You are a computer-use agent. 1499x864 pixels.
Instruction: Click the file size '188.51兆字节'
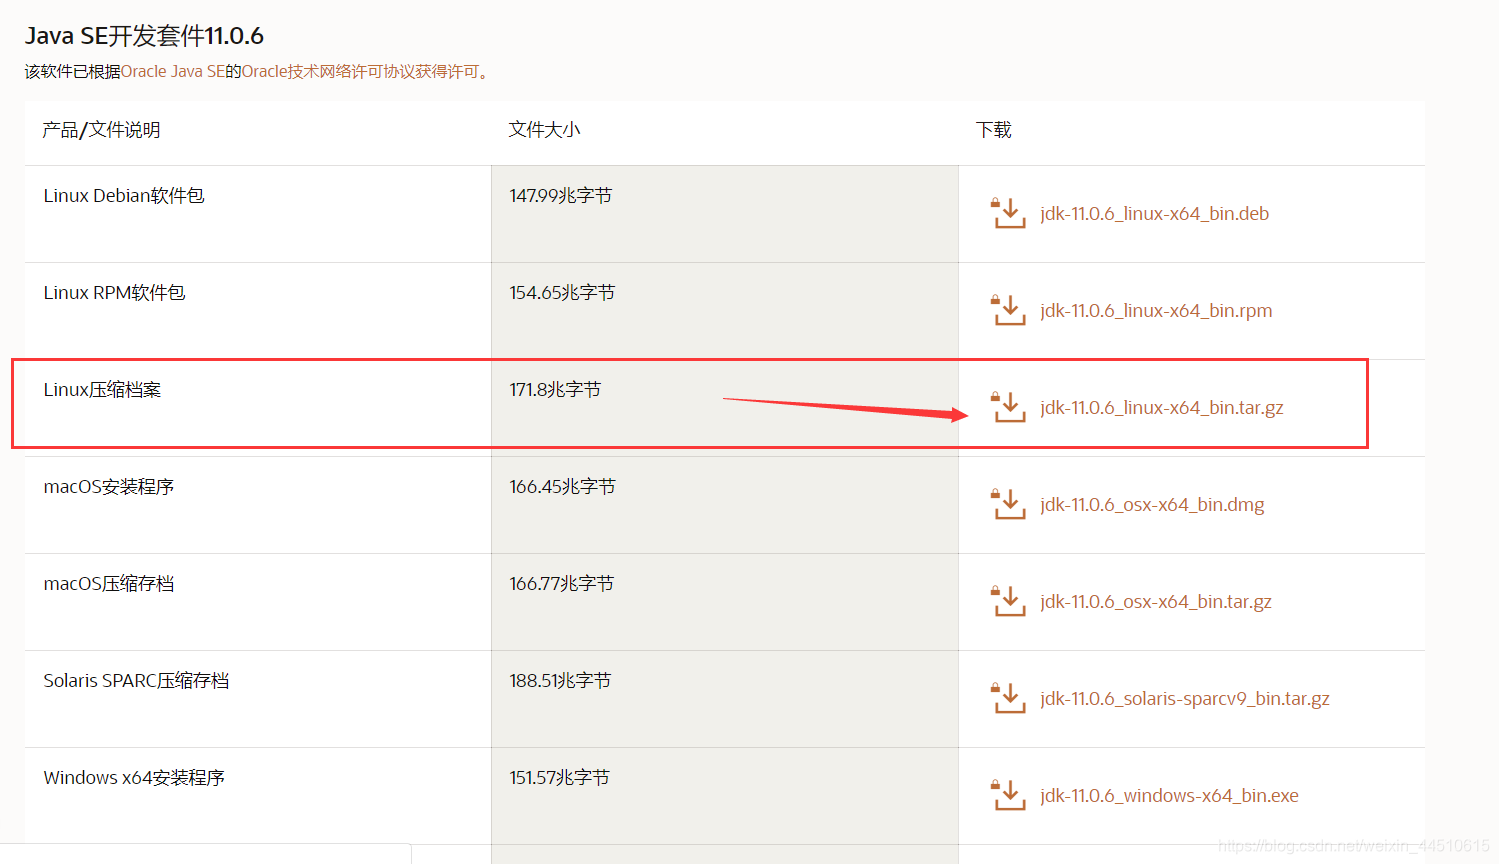tap(560, 681)
